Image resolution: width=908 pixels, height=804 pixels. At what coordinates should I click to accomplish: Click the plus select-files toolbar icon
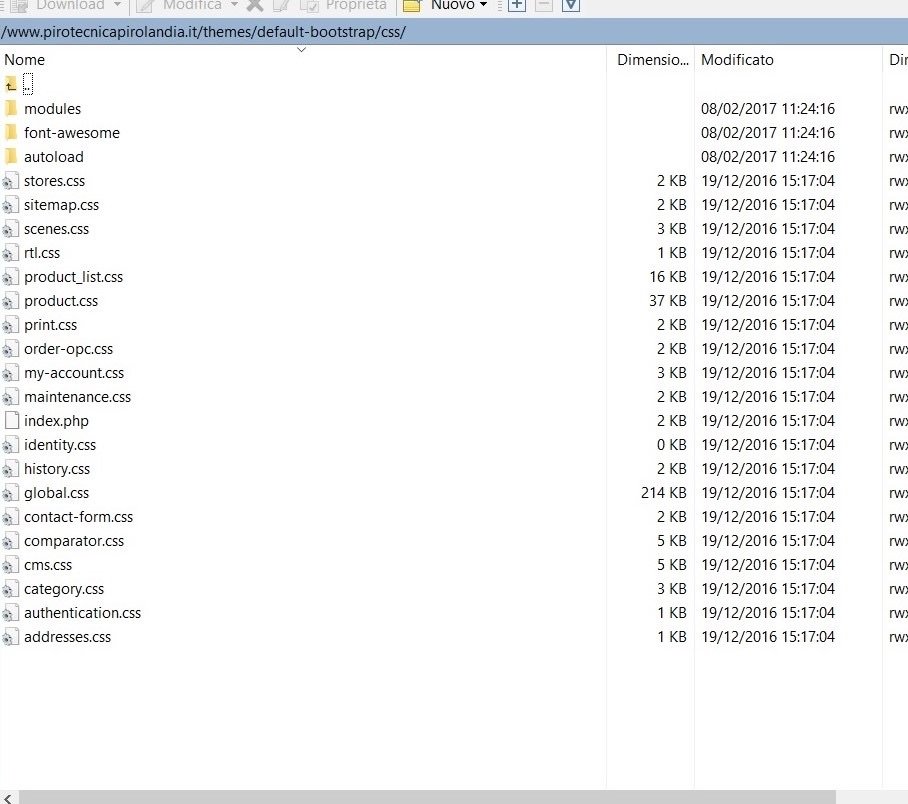(517, 5)
